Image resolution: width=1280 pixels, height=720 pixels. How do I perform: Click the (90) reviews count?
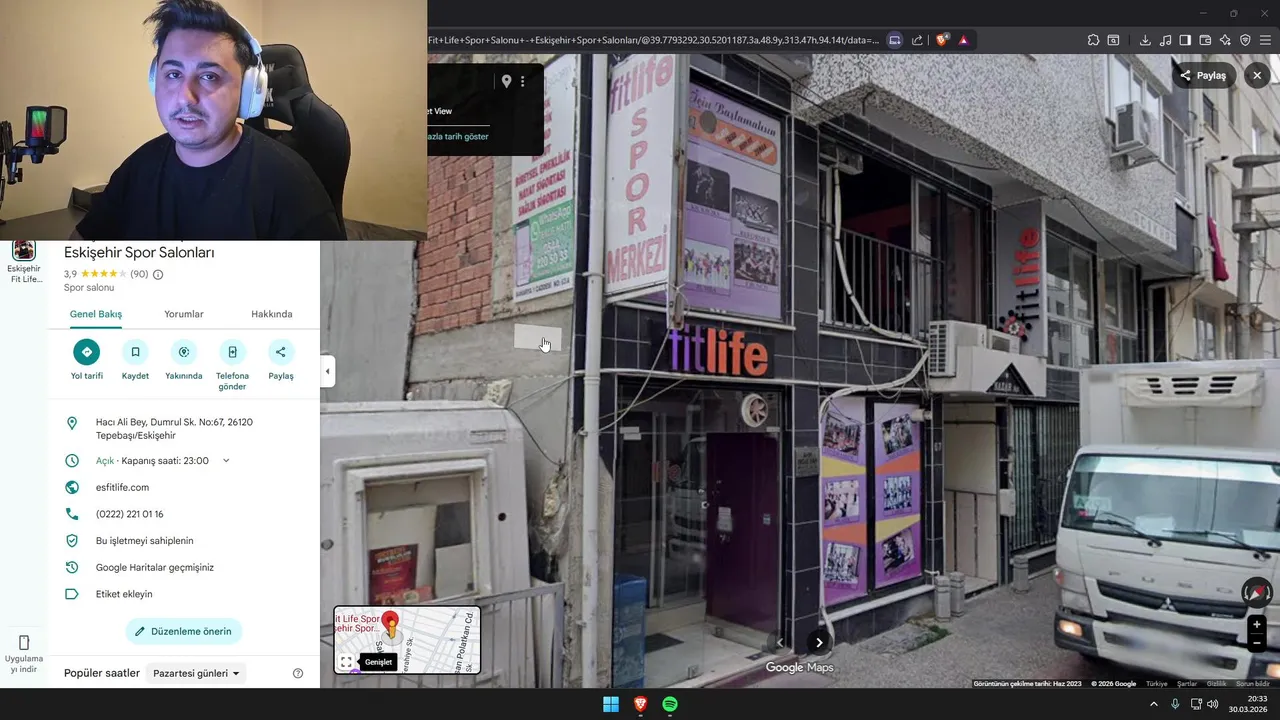[x=139, y=274]
